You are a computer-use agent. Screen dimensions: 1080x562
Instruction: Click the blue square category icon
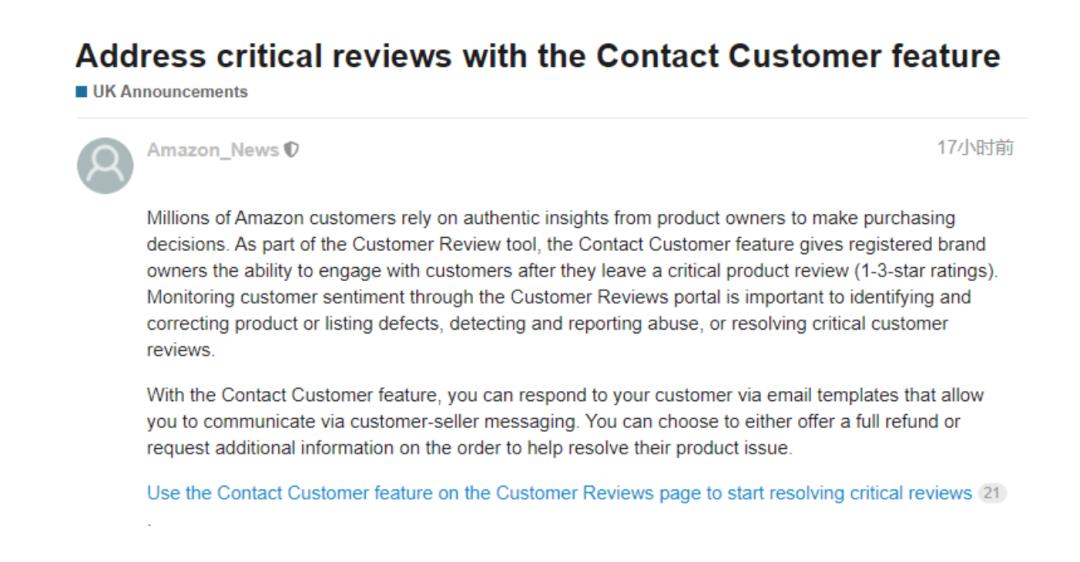[81, 92]
